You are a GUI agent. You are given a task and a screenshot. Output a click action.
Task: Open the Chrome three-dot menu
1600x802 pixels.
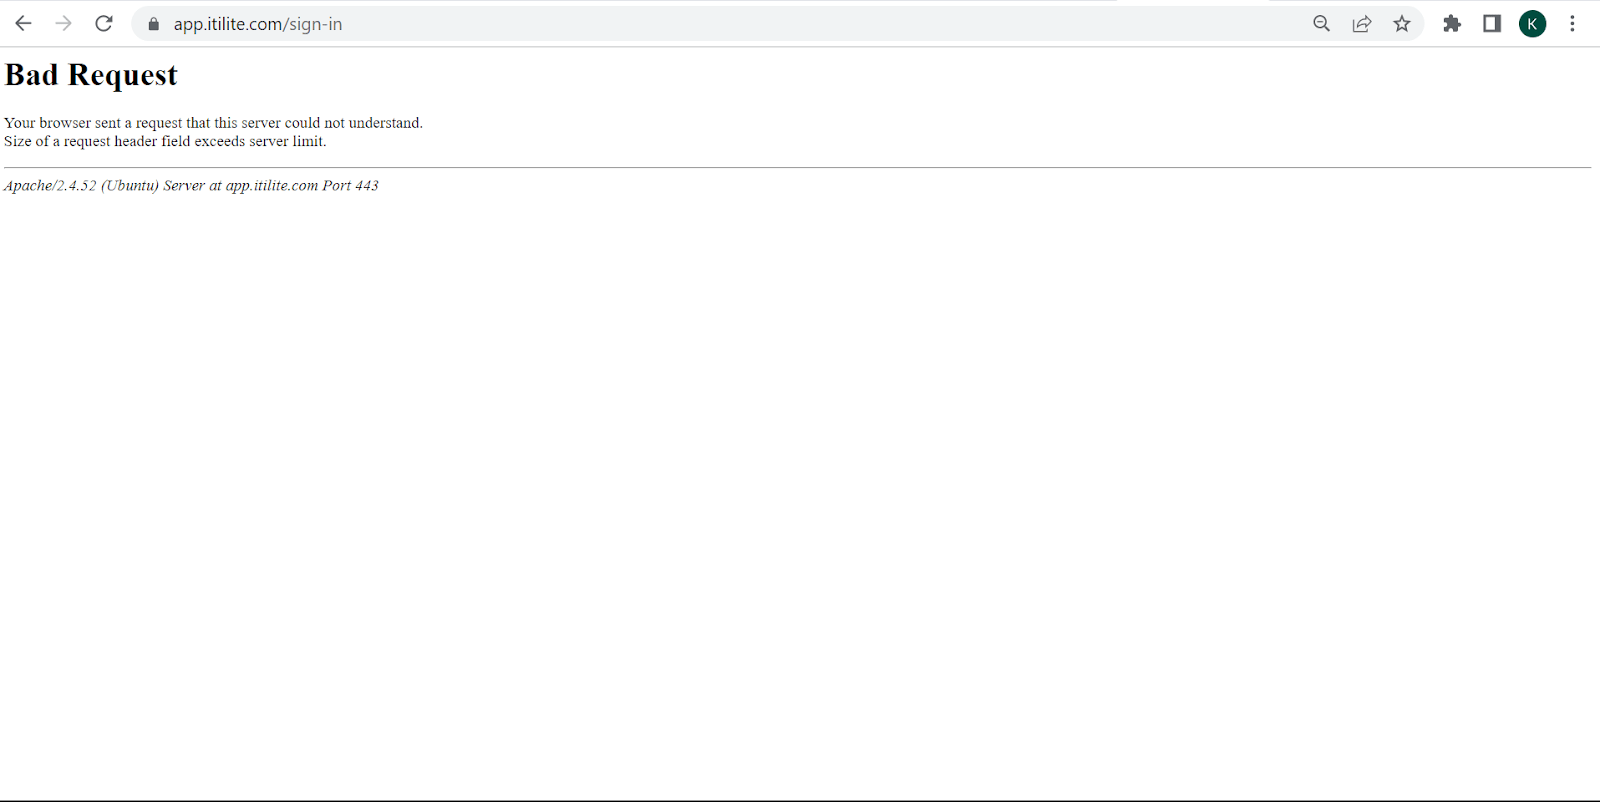(1572, 24)
